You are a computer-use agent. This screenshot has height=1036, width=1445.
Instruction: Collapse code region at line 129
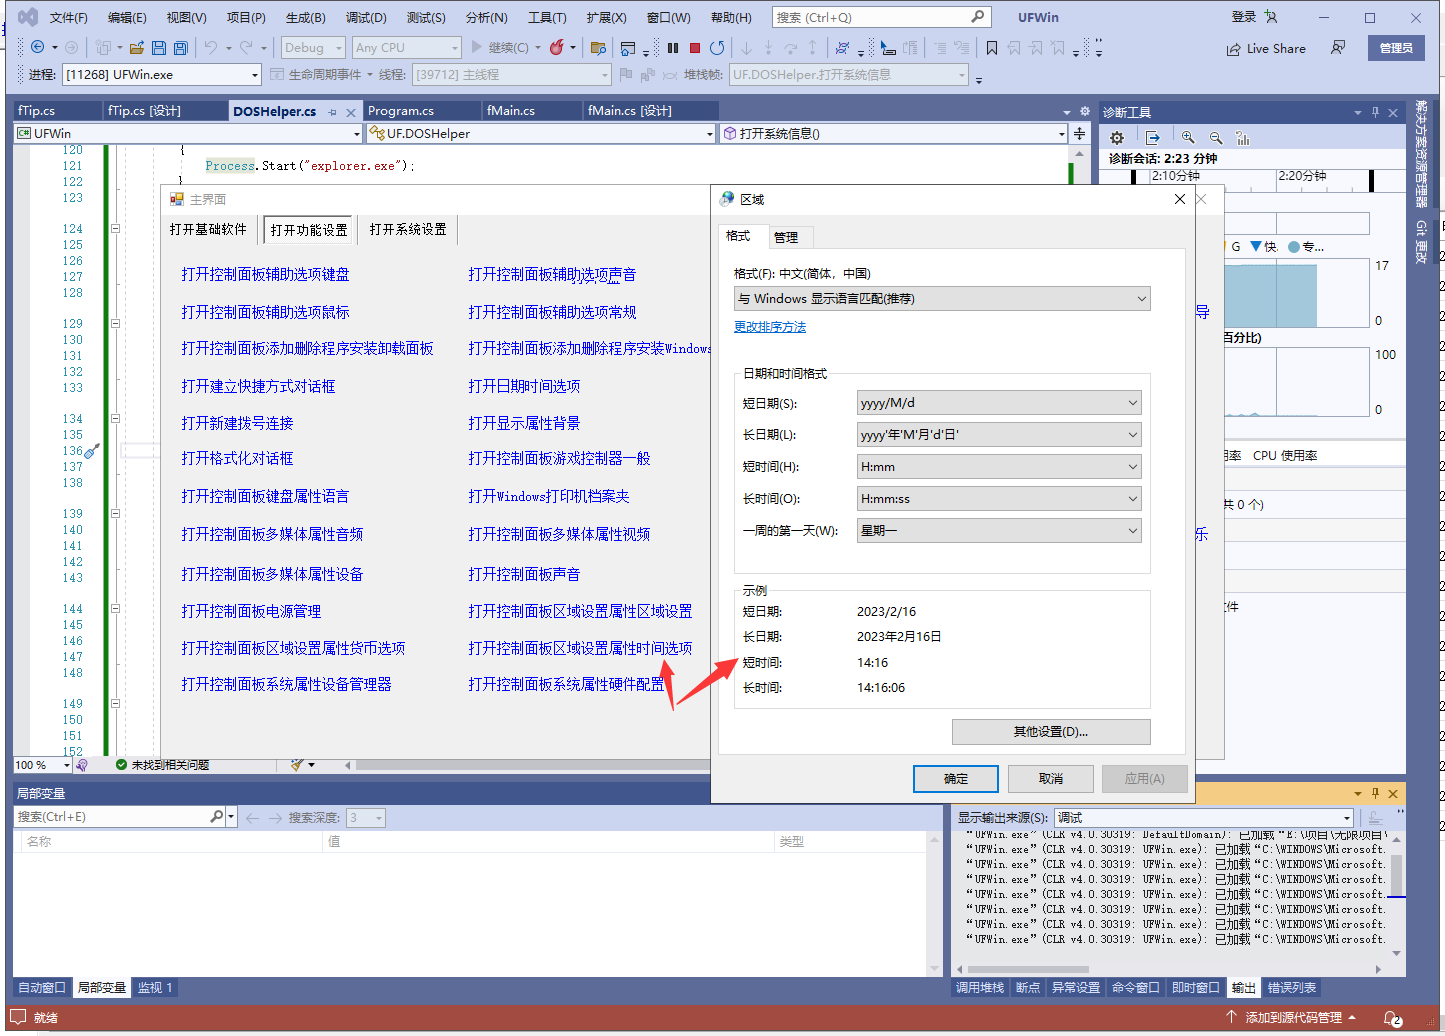click(115, 324)
